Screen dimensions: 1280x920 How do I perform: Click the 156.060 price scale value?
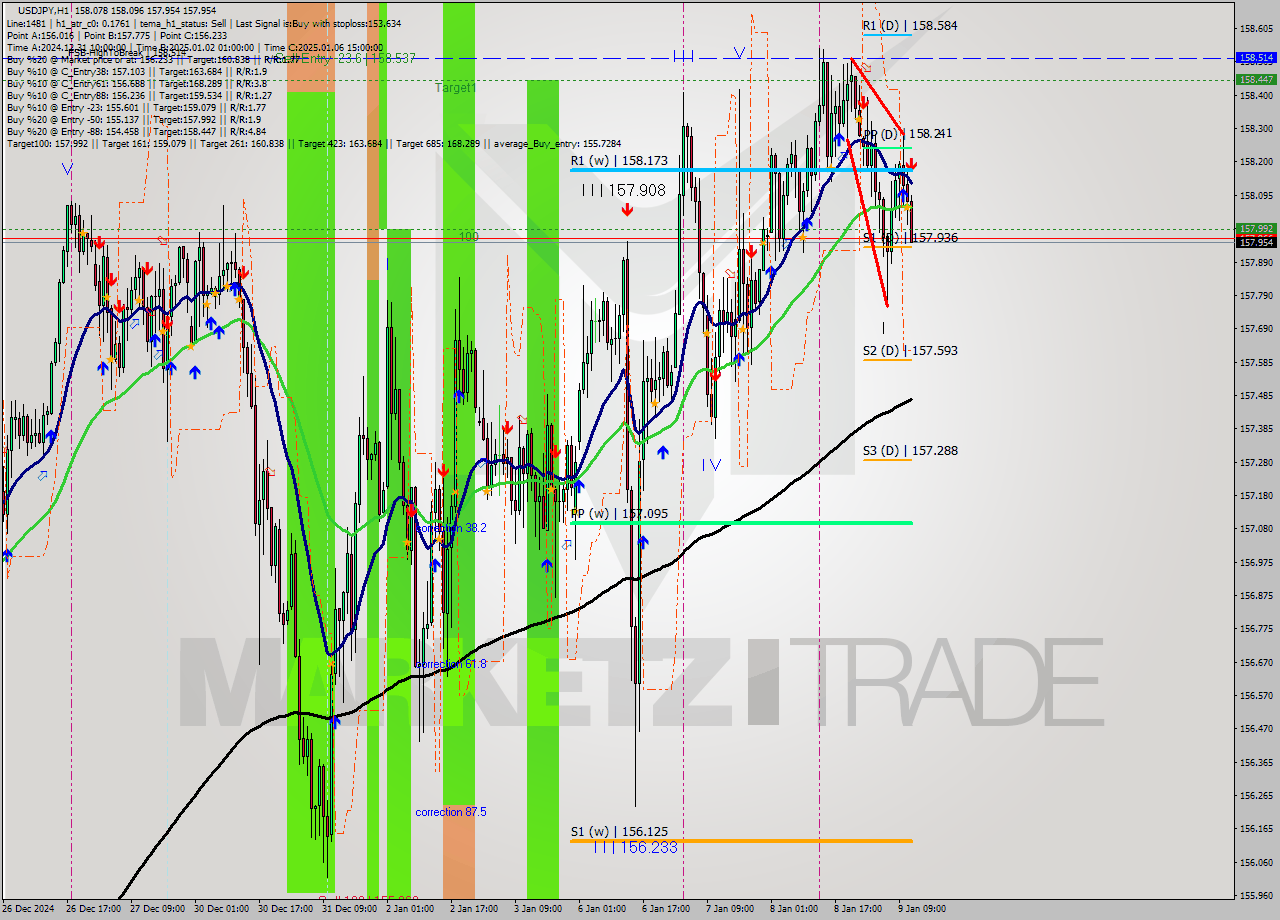pos(1257,861)
